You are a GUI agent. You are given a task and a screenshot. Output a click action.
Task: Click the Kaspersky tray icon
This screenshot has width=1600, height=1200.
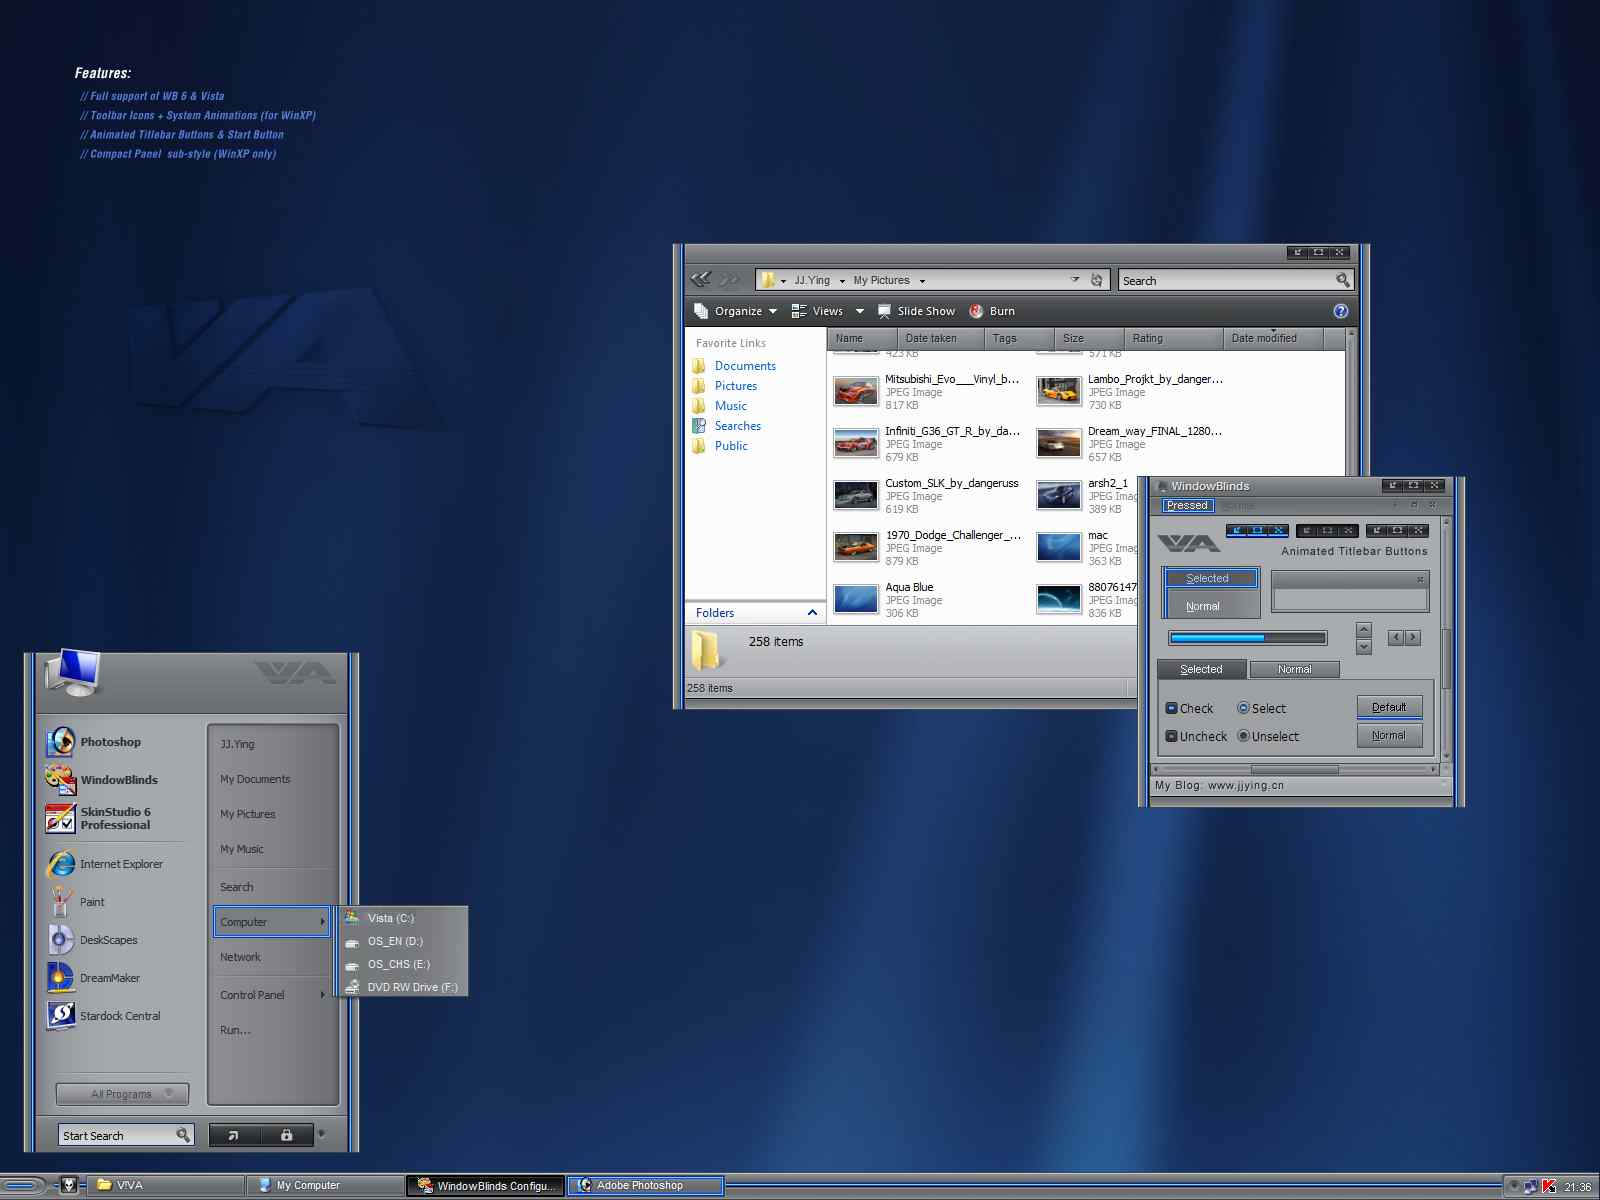pyautogui.click(x=1549, y=1187)
